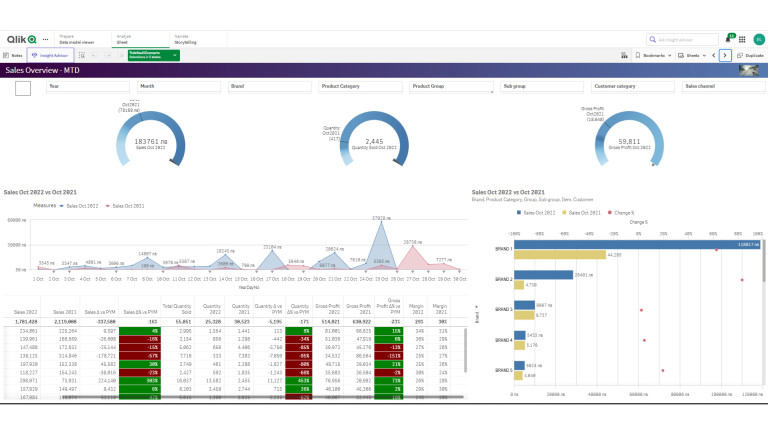The image size is (768, 432).
Task: Go to the next sheet arrow
Action: point(726,56)
